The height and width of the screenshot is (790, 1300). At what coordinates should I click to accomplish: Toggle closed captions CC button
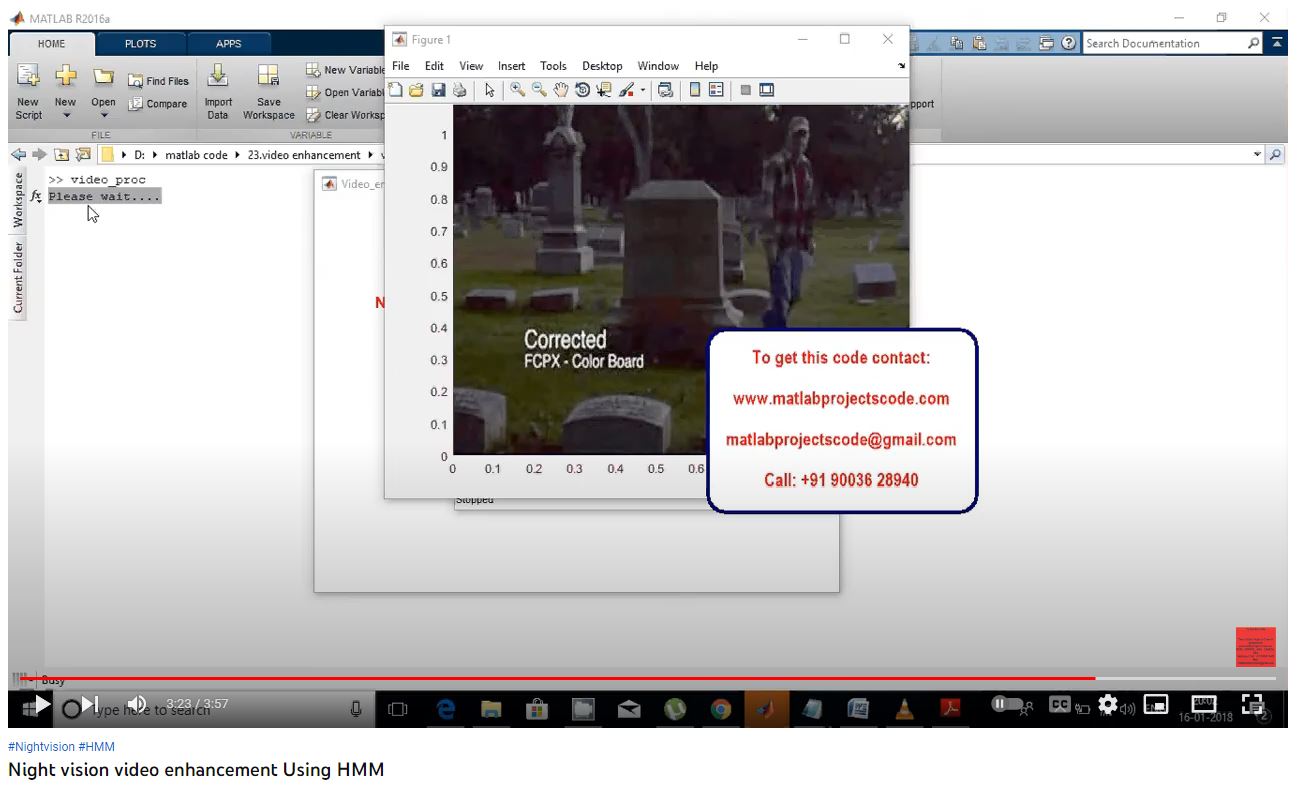(x=1060, y=705)
